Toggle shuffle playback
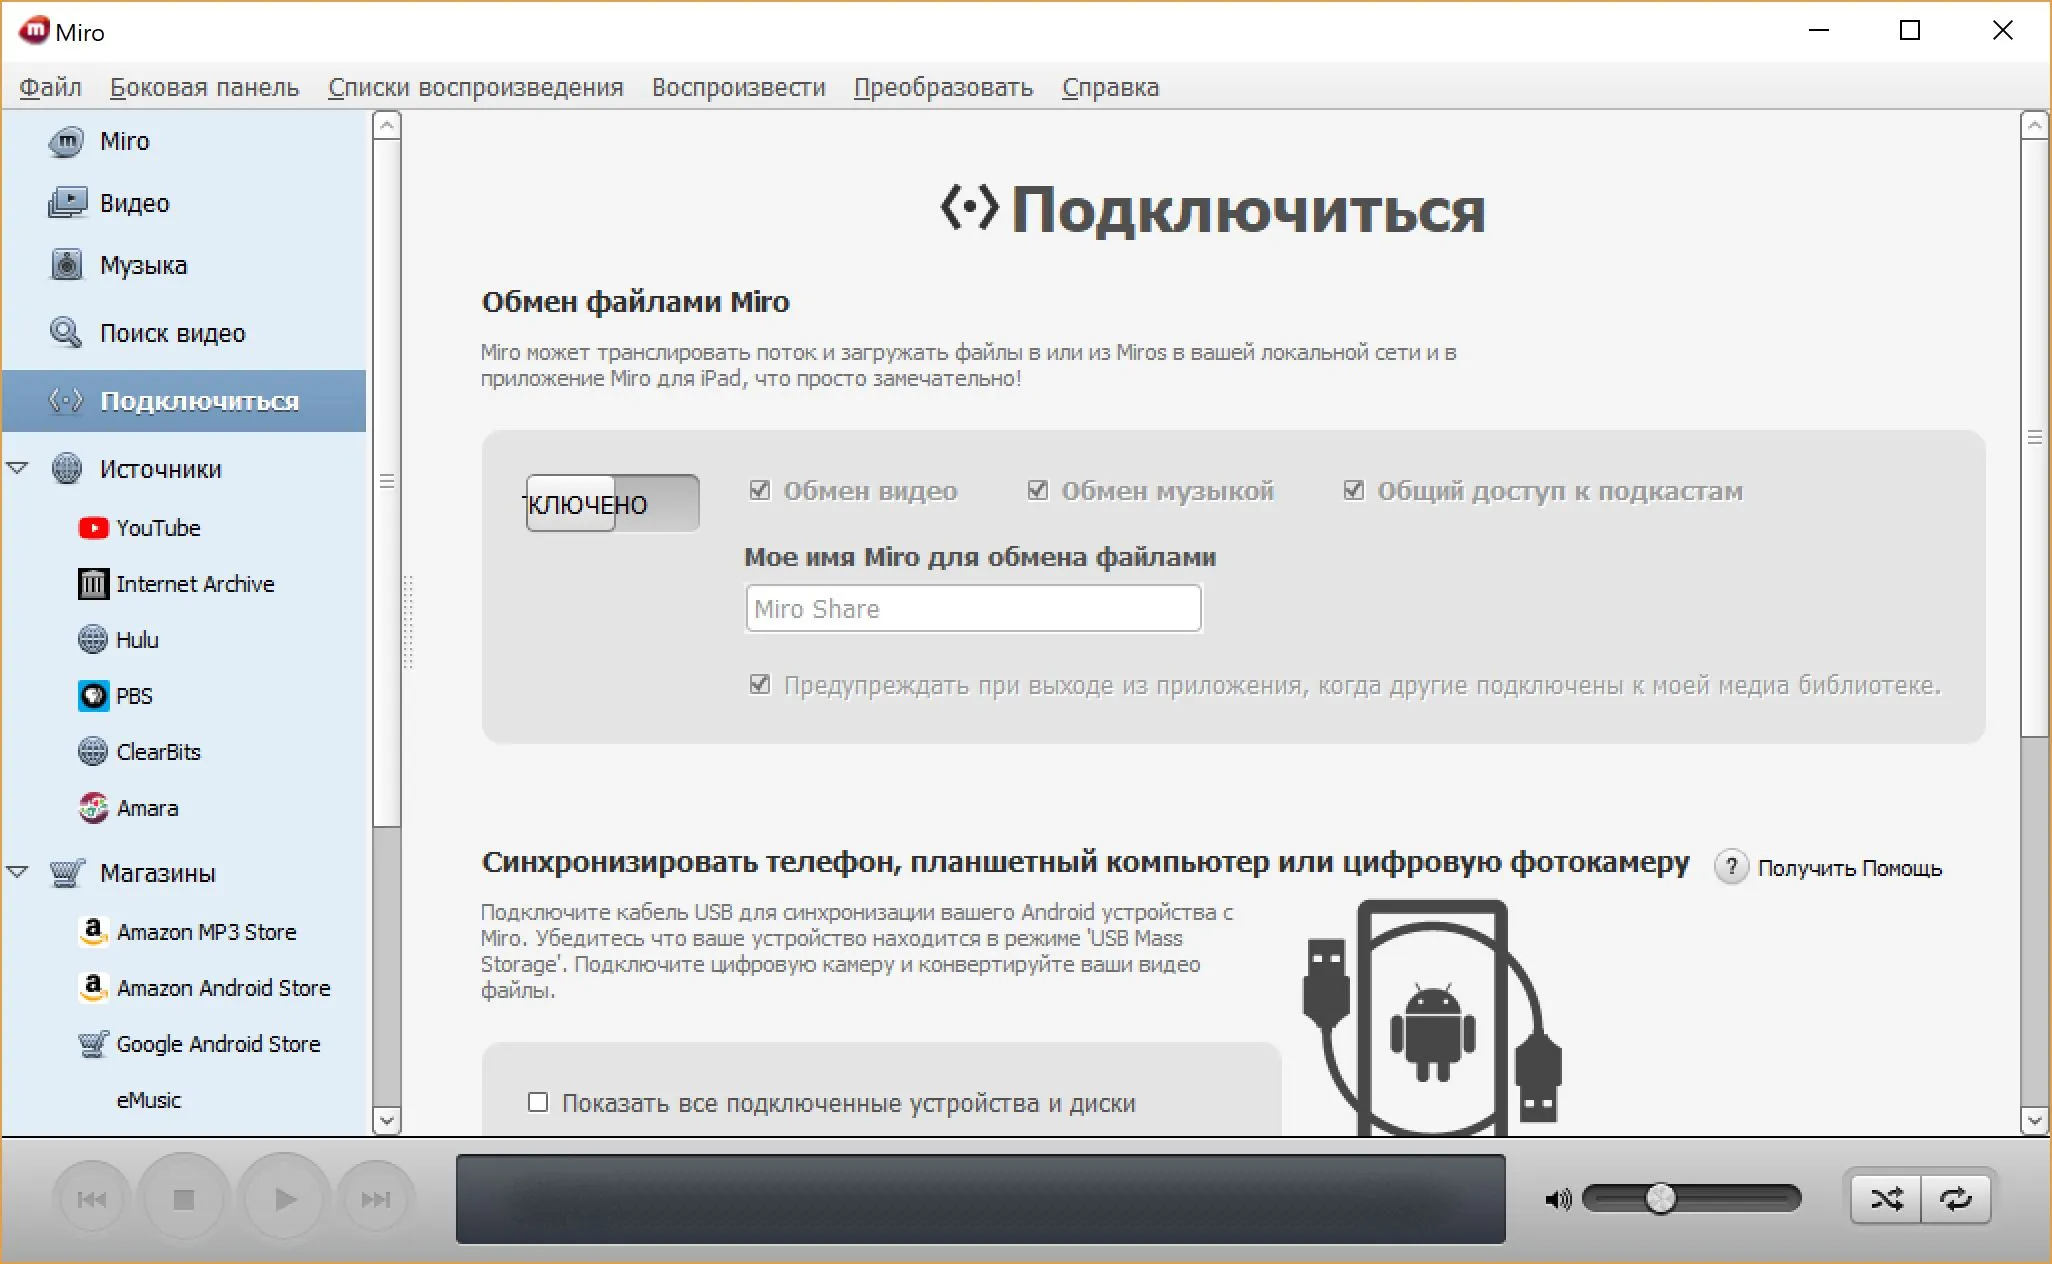Image resolution: width=2052 pixels, height=1264 pixels. (1886, 1198)
